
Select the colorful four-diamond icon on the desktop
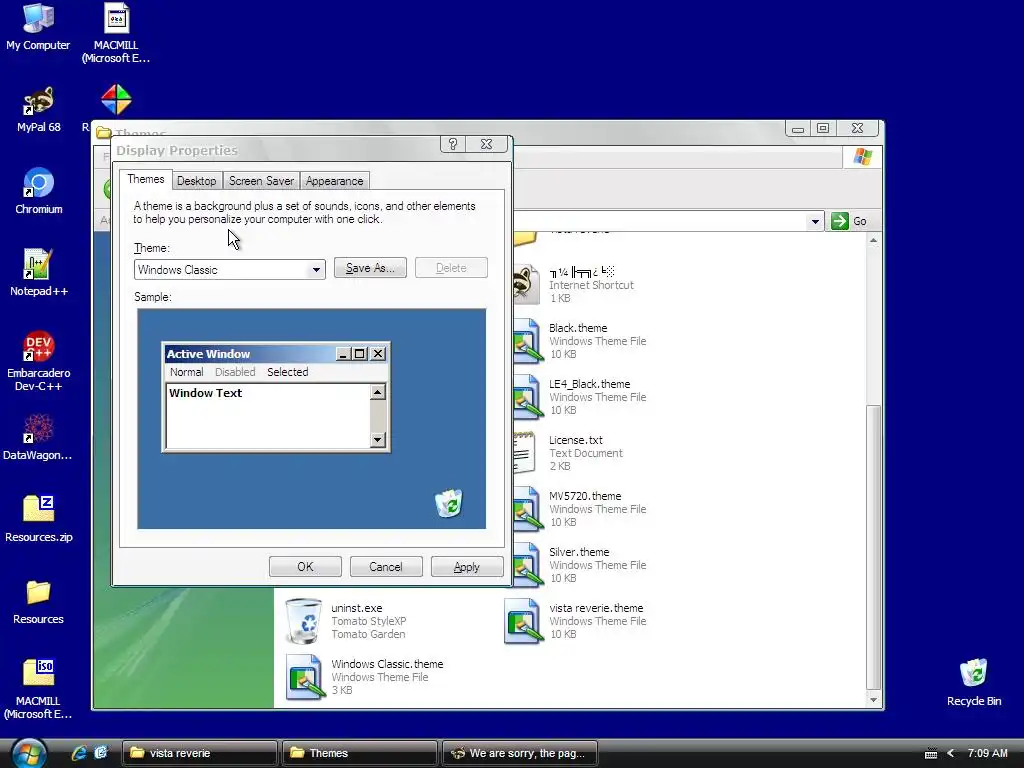click(x=116, y=100)
